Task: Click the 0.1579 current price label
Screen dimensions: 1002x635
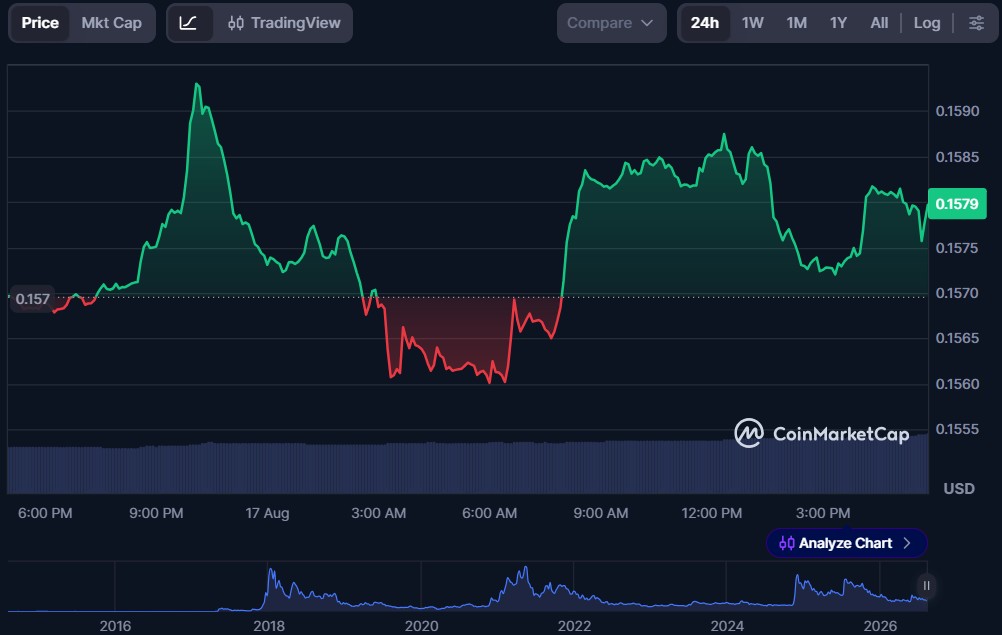Action: click(x=957, y=204)
